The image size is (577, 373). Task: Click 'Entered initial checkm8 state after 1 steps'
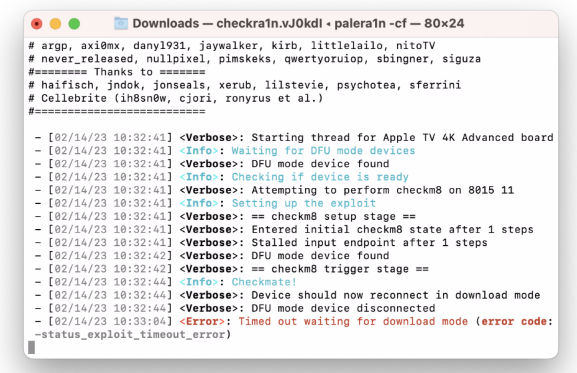[392, 230]
